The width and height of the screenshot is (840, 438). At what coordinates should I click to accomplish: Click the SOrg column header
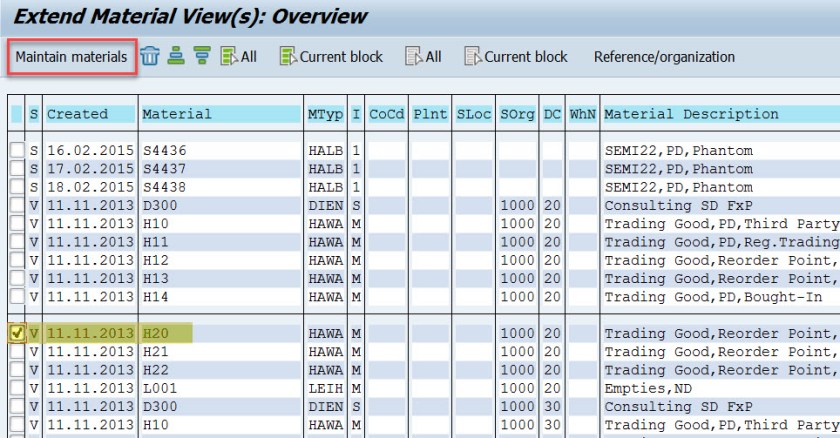point(517,114)
